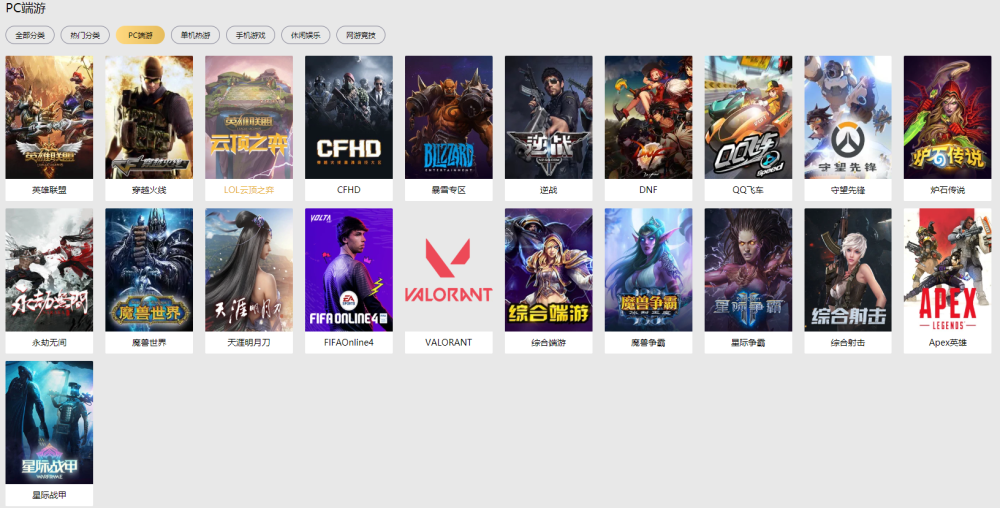Click the 英雄联盟 caption text
Image resolution: width=1000 pixels, height=508 pixels.
49,190
